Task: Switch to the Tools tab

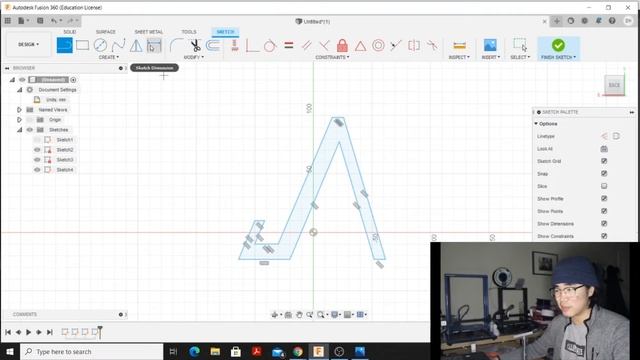Action: tap(189, 32)
